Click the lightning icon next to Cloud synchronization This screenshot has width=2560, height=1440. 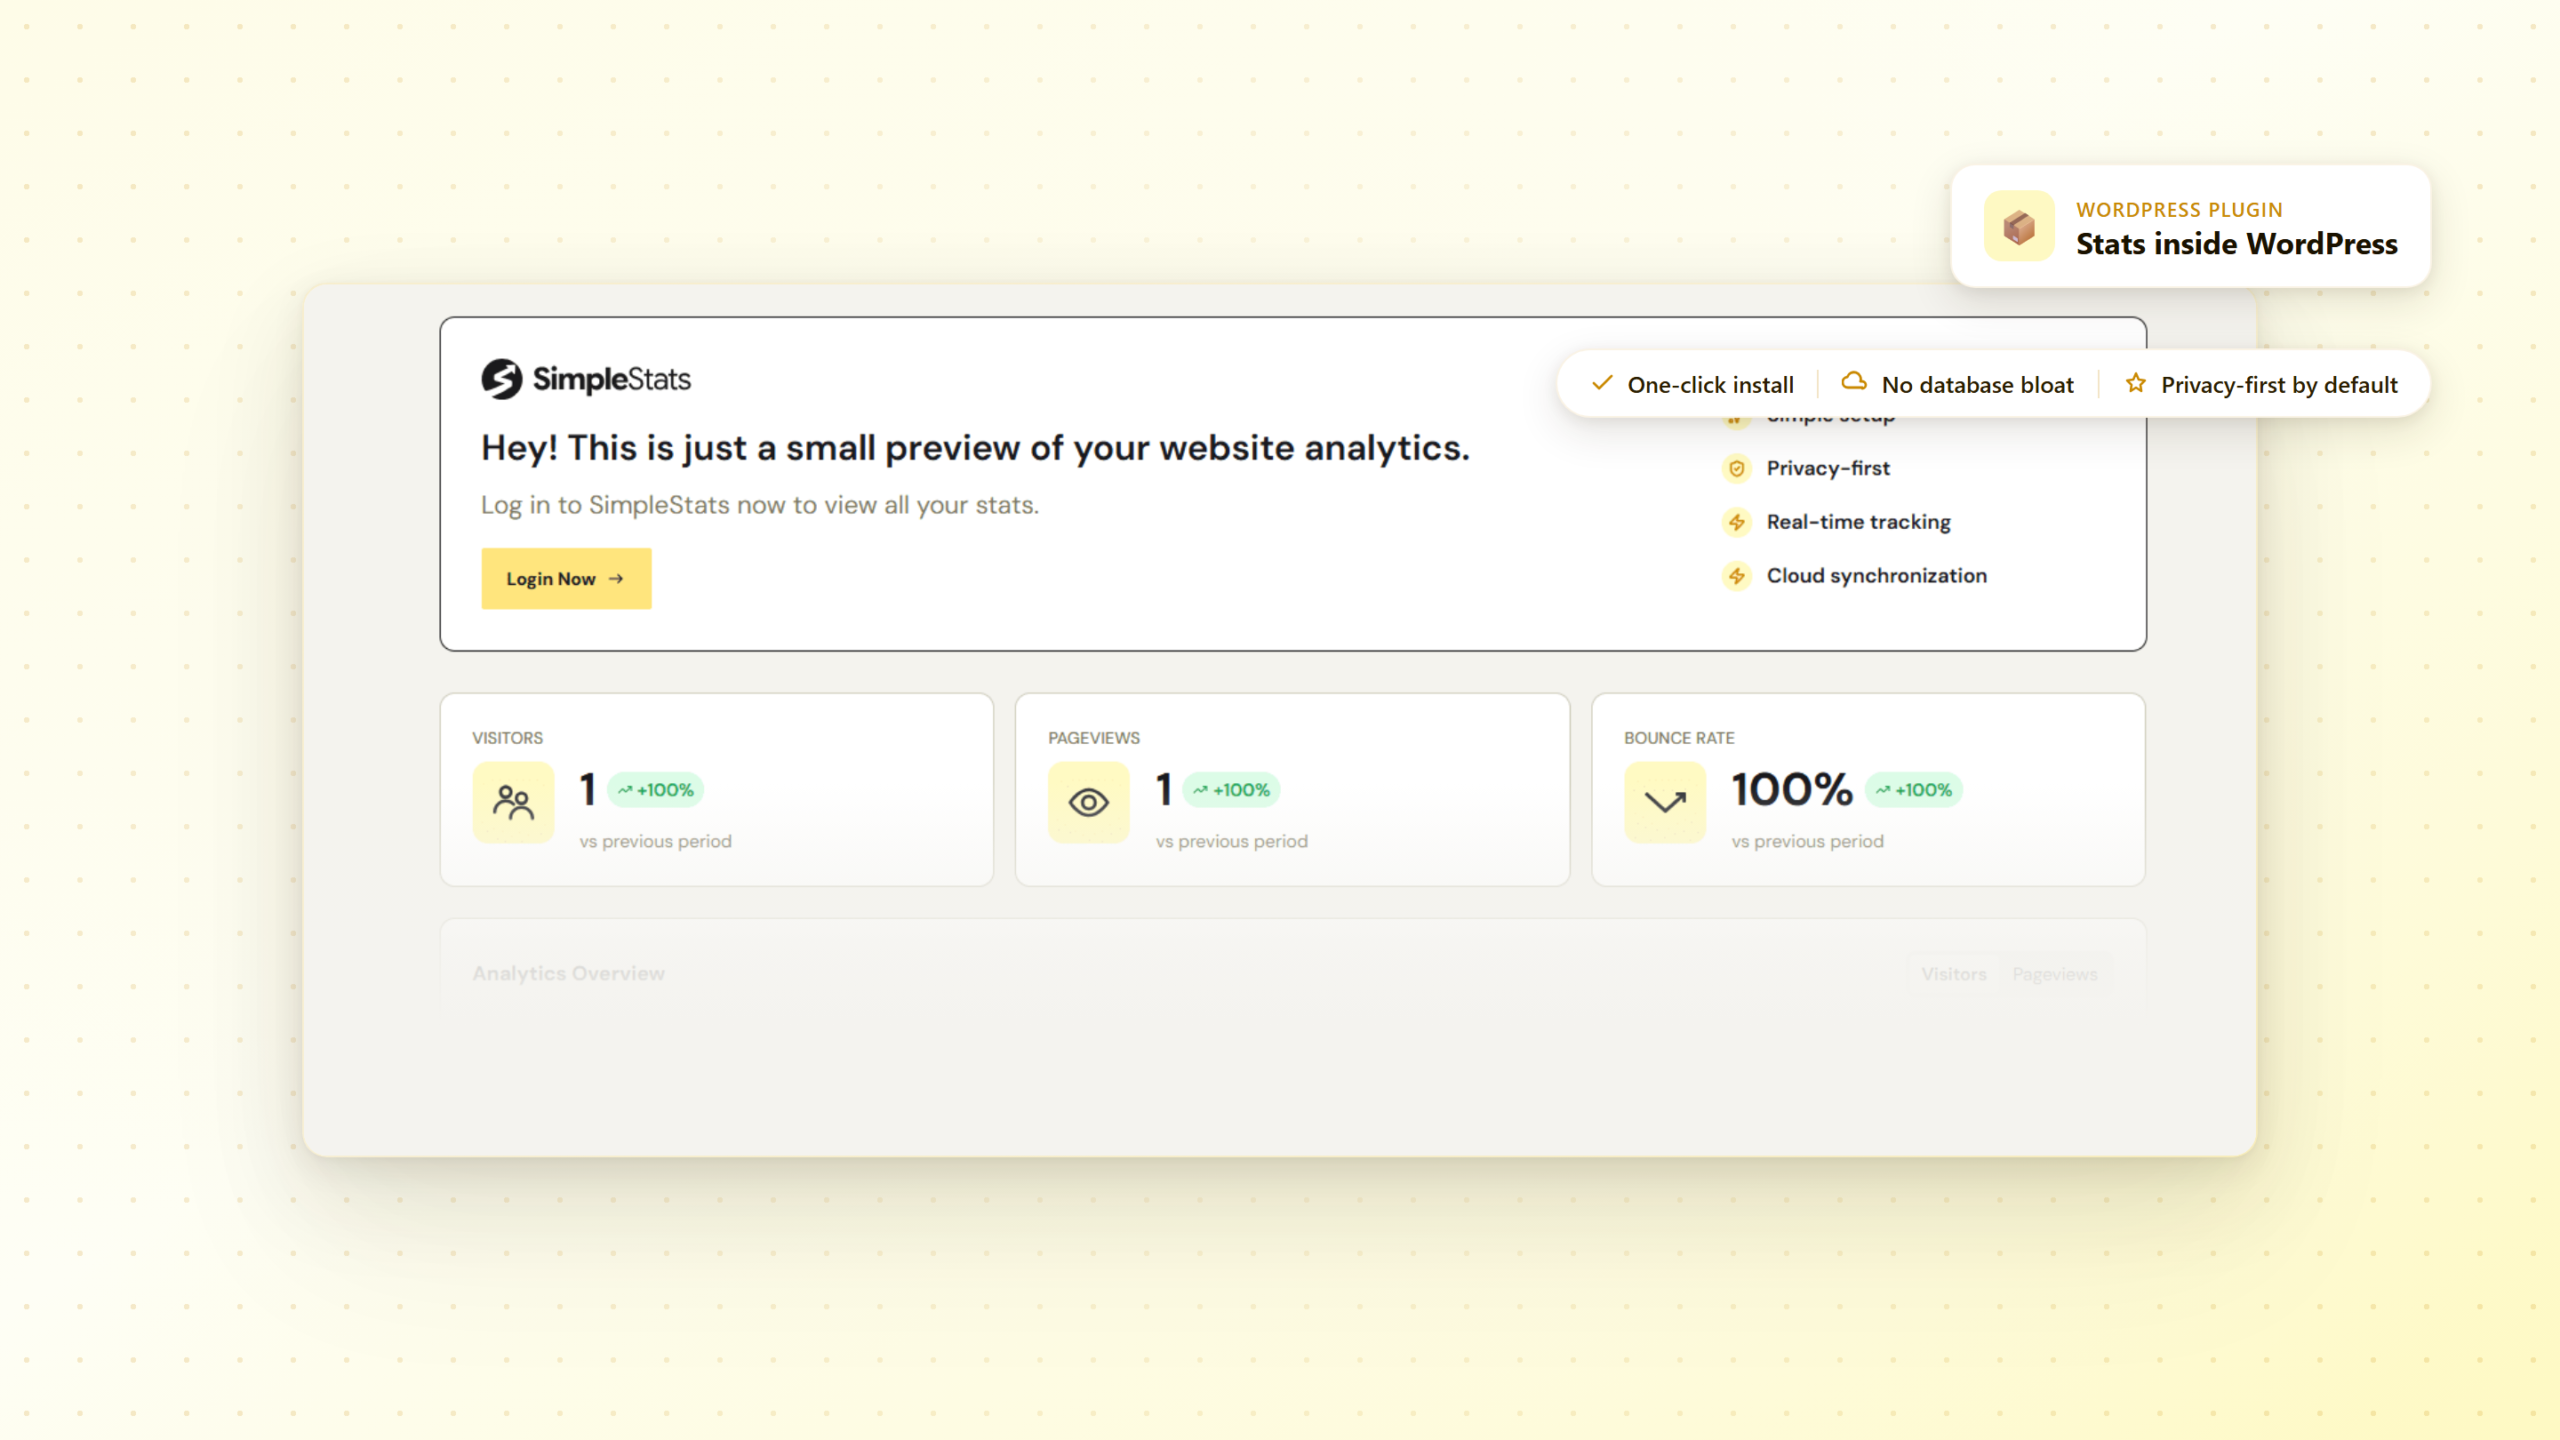pos(1737,576)
